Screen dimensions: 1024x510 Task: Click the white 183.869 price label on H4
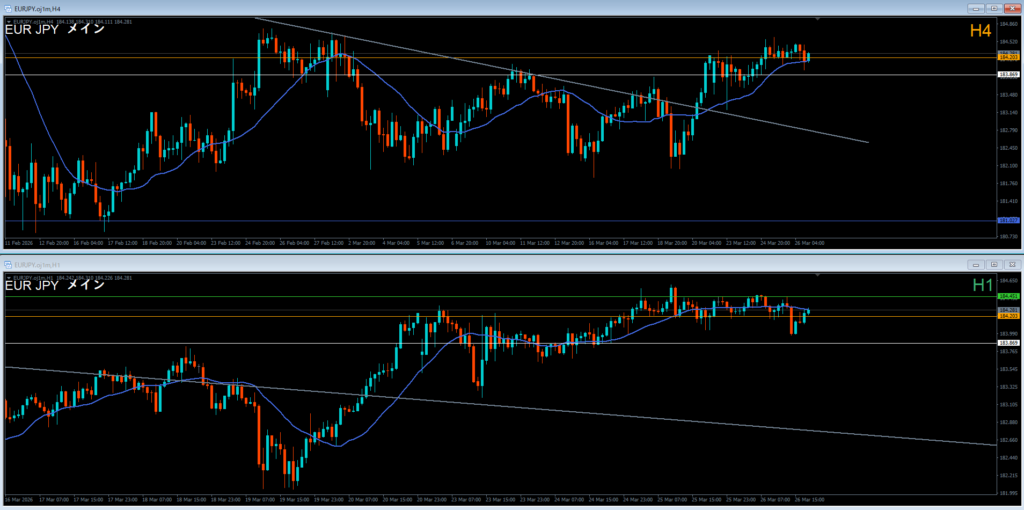[1008, 75]
